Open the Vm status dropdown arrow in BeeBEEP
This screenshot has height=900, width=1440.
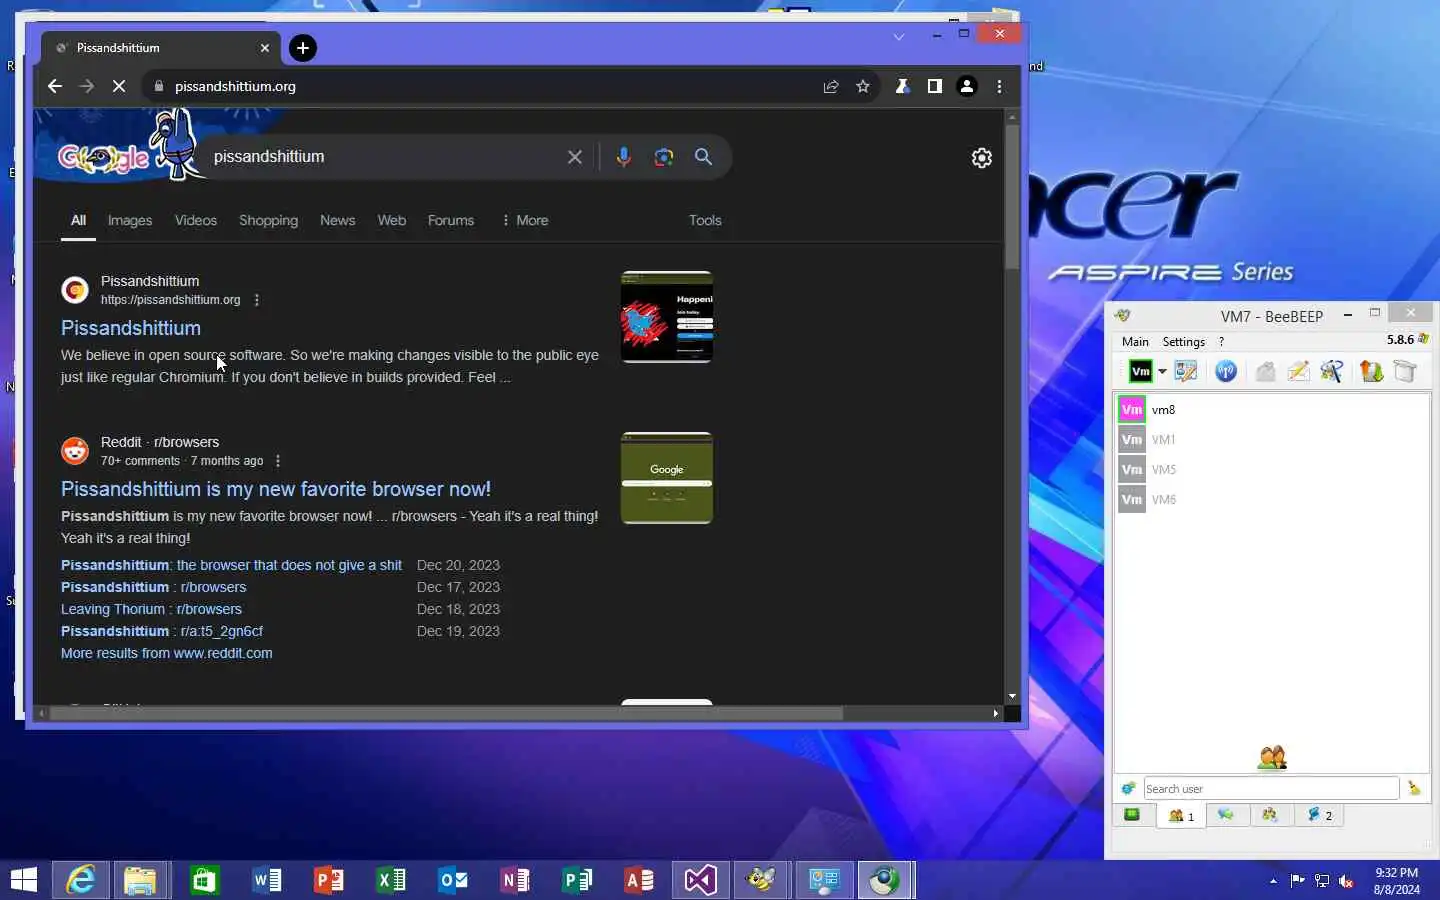[x=1162, y=372]
